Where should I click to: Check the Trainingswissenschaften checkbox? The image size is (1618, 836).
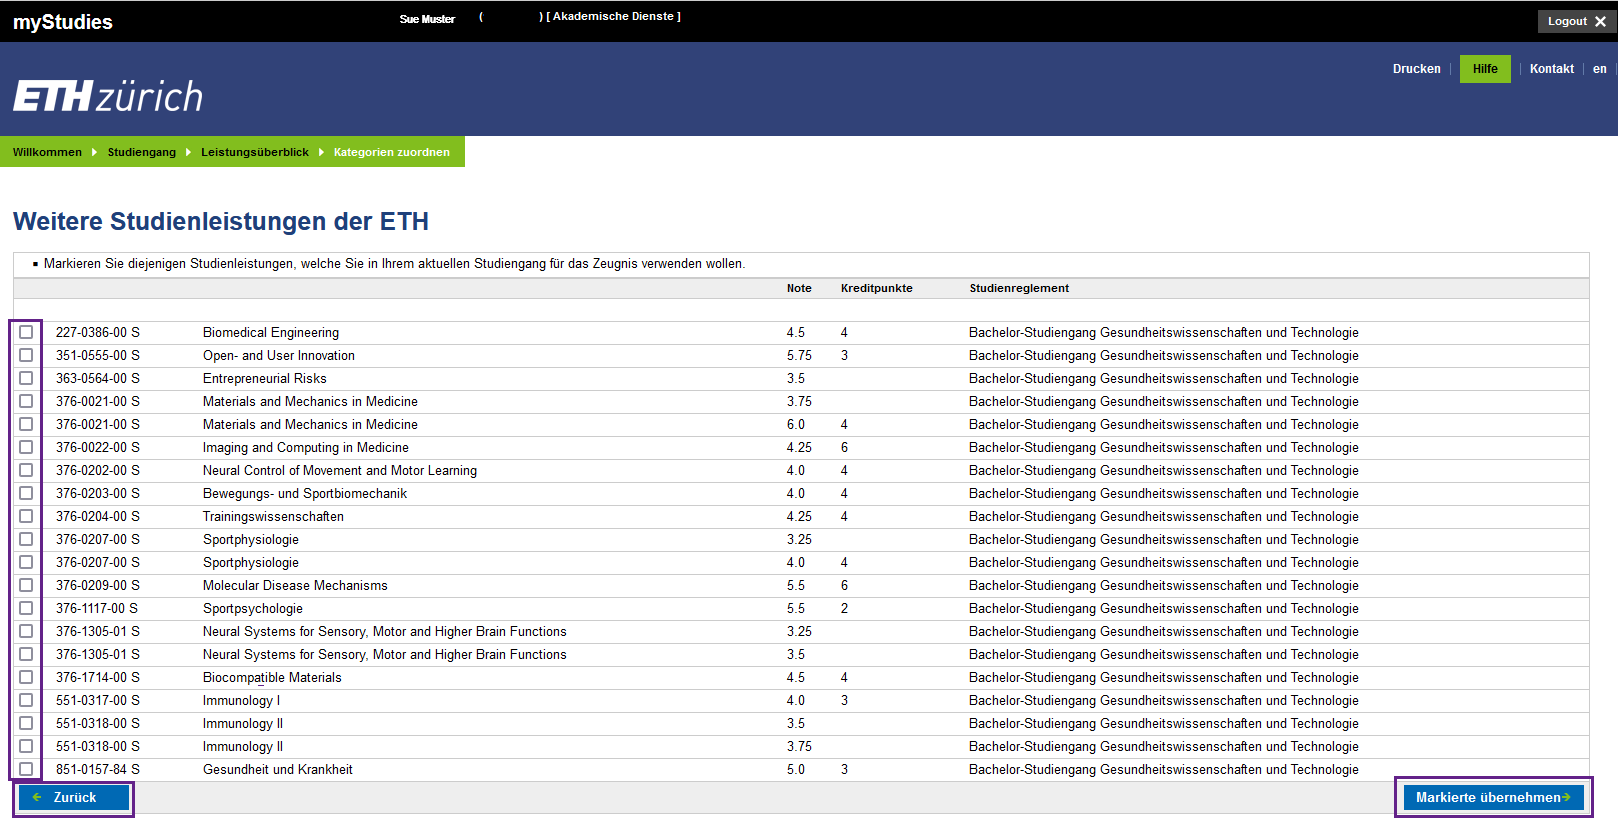click(26, 516)
